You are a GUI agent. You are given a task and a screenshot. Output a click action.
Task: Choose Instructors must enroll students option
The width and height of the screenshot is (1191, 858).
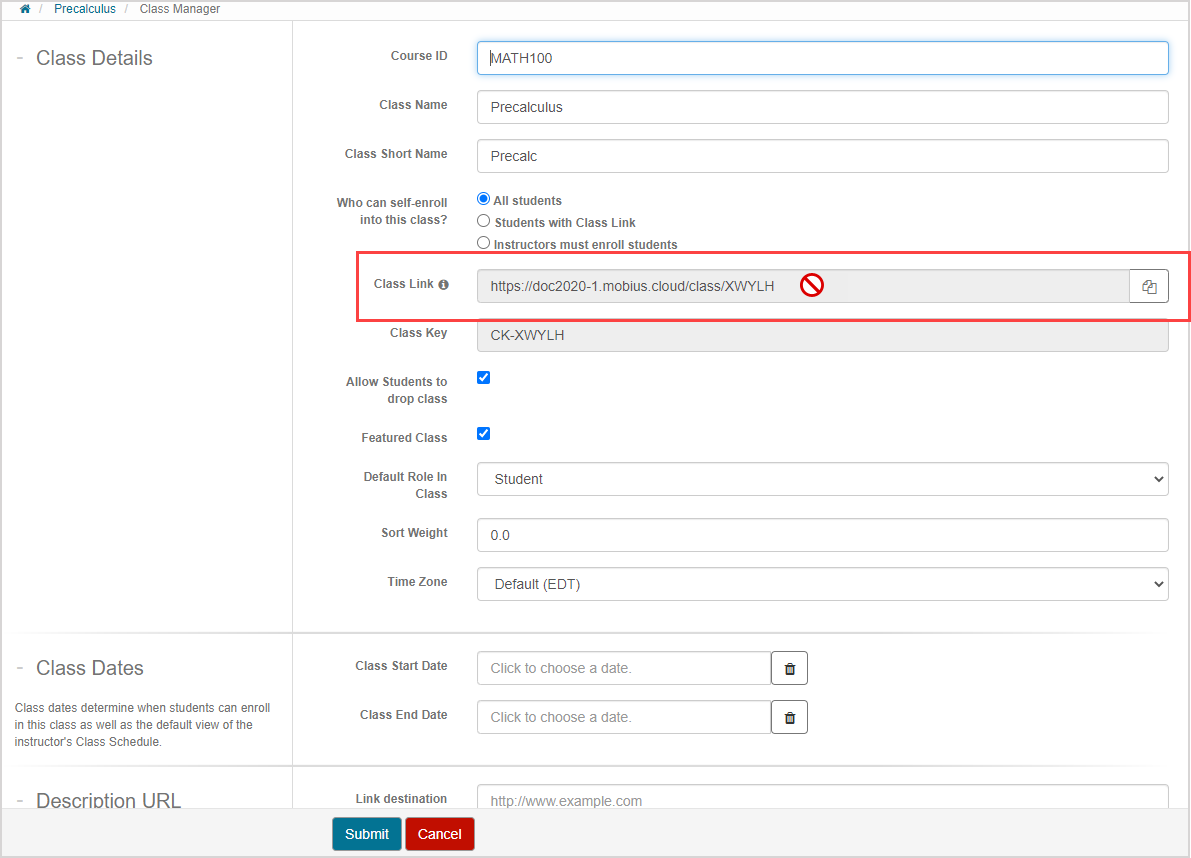[484, 243]
